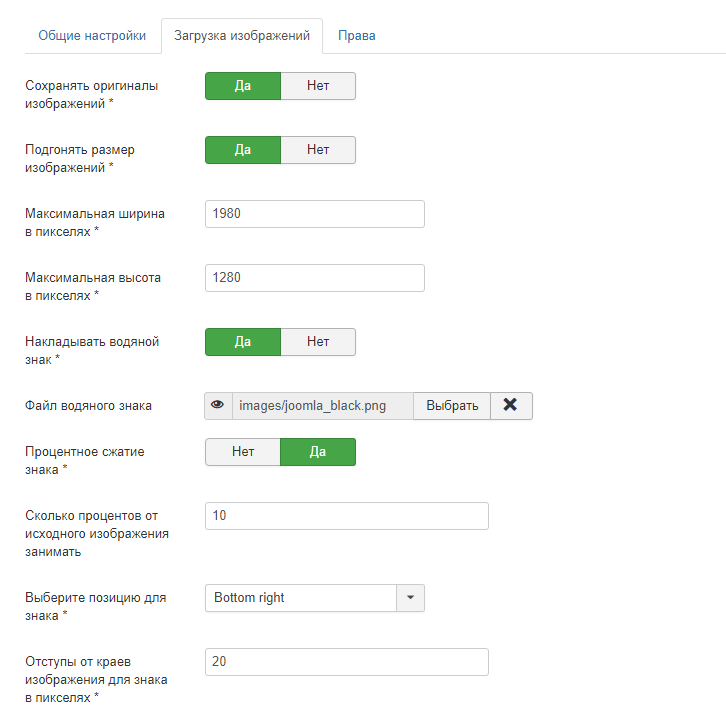The image size is (726, 719).
Task: Click the images/joomla_black.png path field
Action: [x=323, y=406]
